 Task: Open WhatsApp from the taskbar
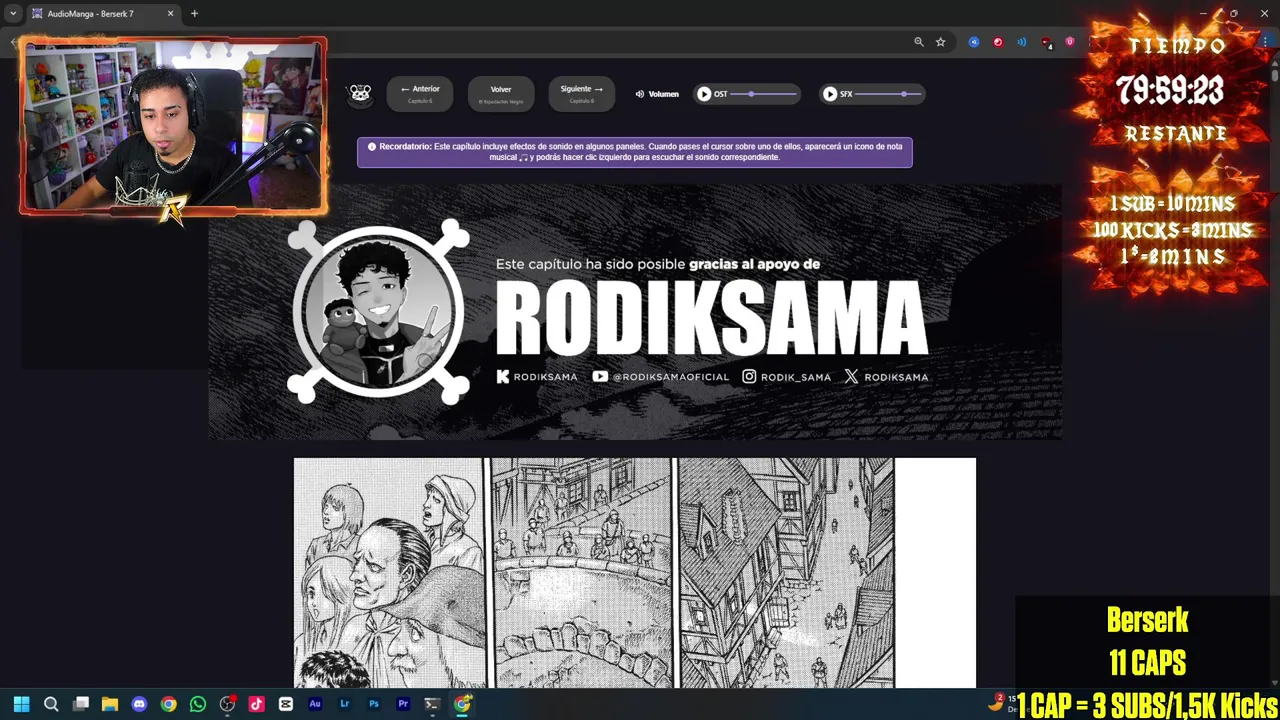(198, 704)
